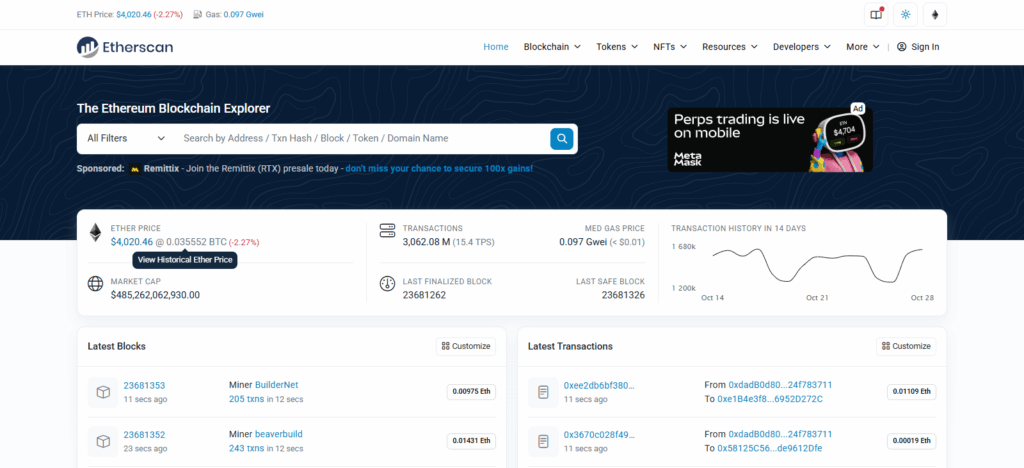
Task: Click the document icon beside transaction 0x3670c028f49
Action: [x=542, y=441]
